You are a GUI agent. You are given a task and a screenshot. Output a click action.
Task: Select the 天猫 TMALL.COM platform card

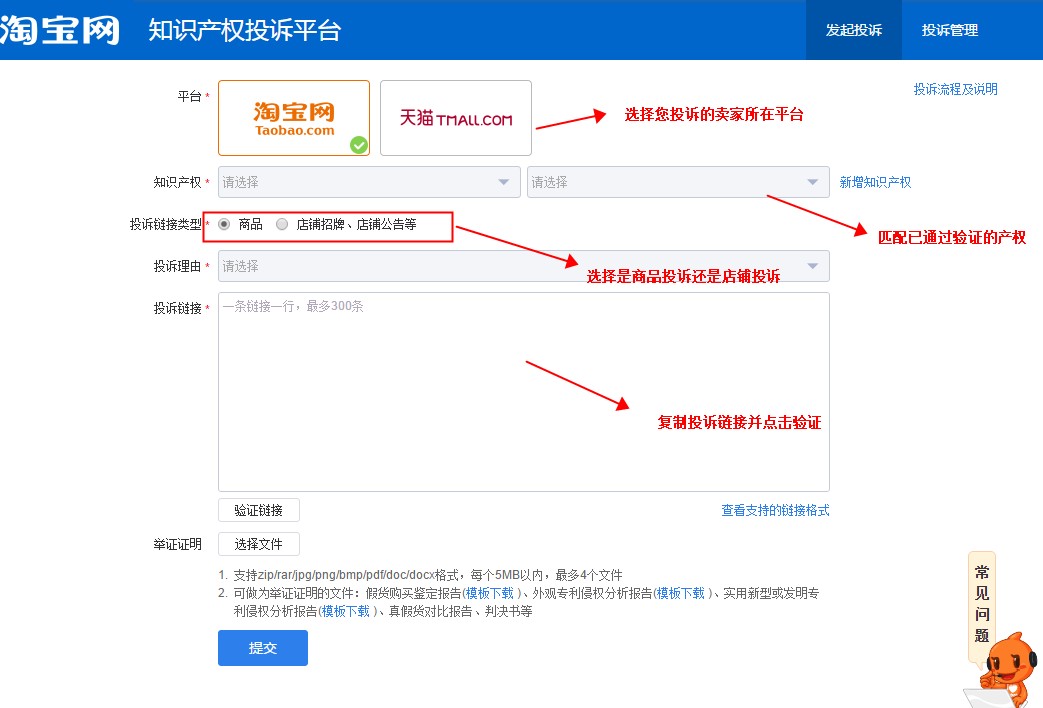coord(456,118)
